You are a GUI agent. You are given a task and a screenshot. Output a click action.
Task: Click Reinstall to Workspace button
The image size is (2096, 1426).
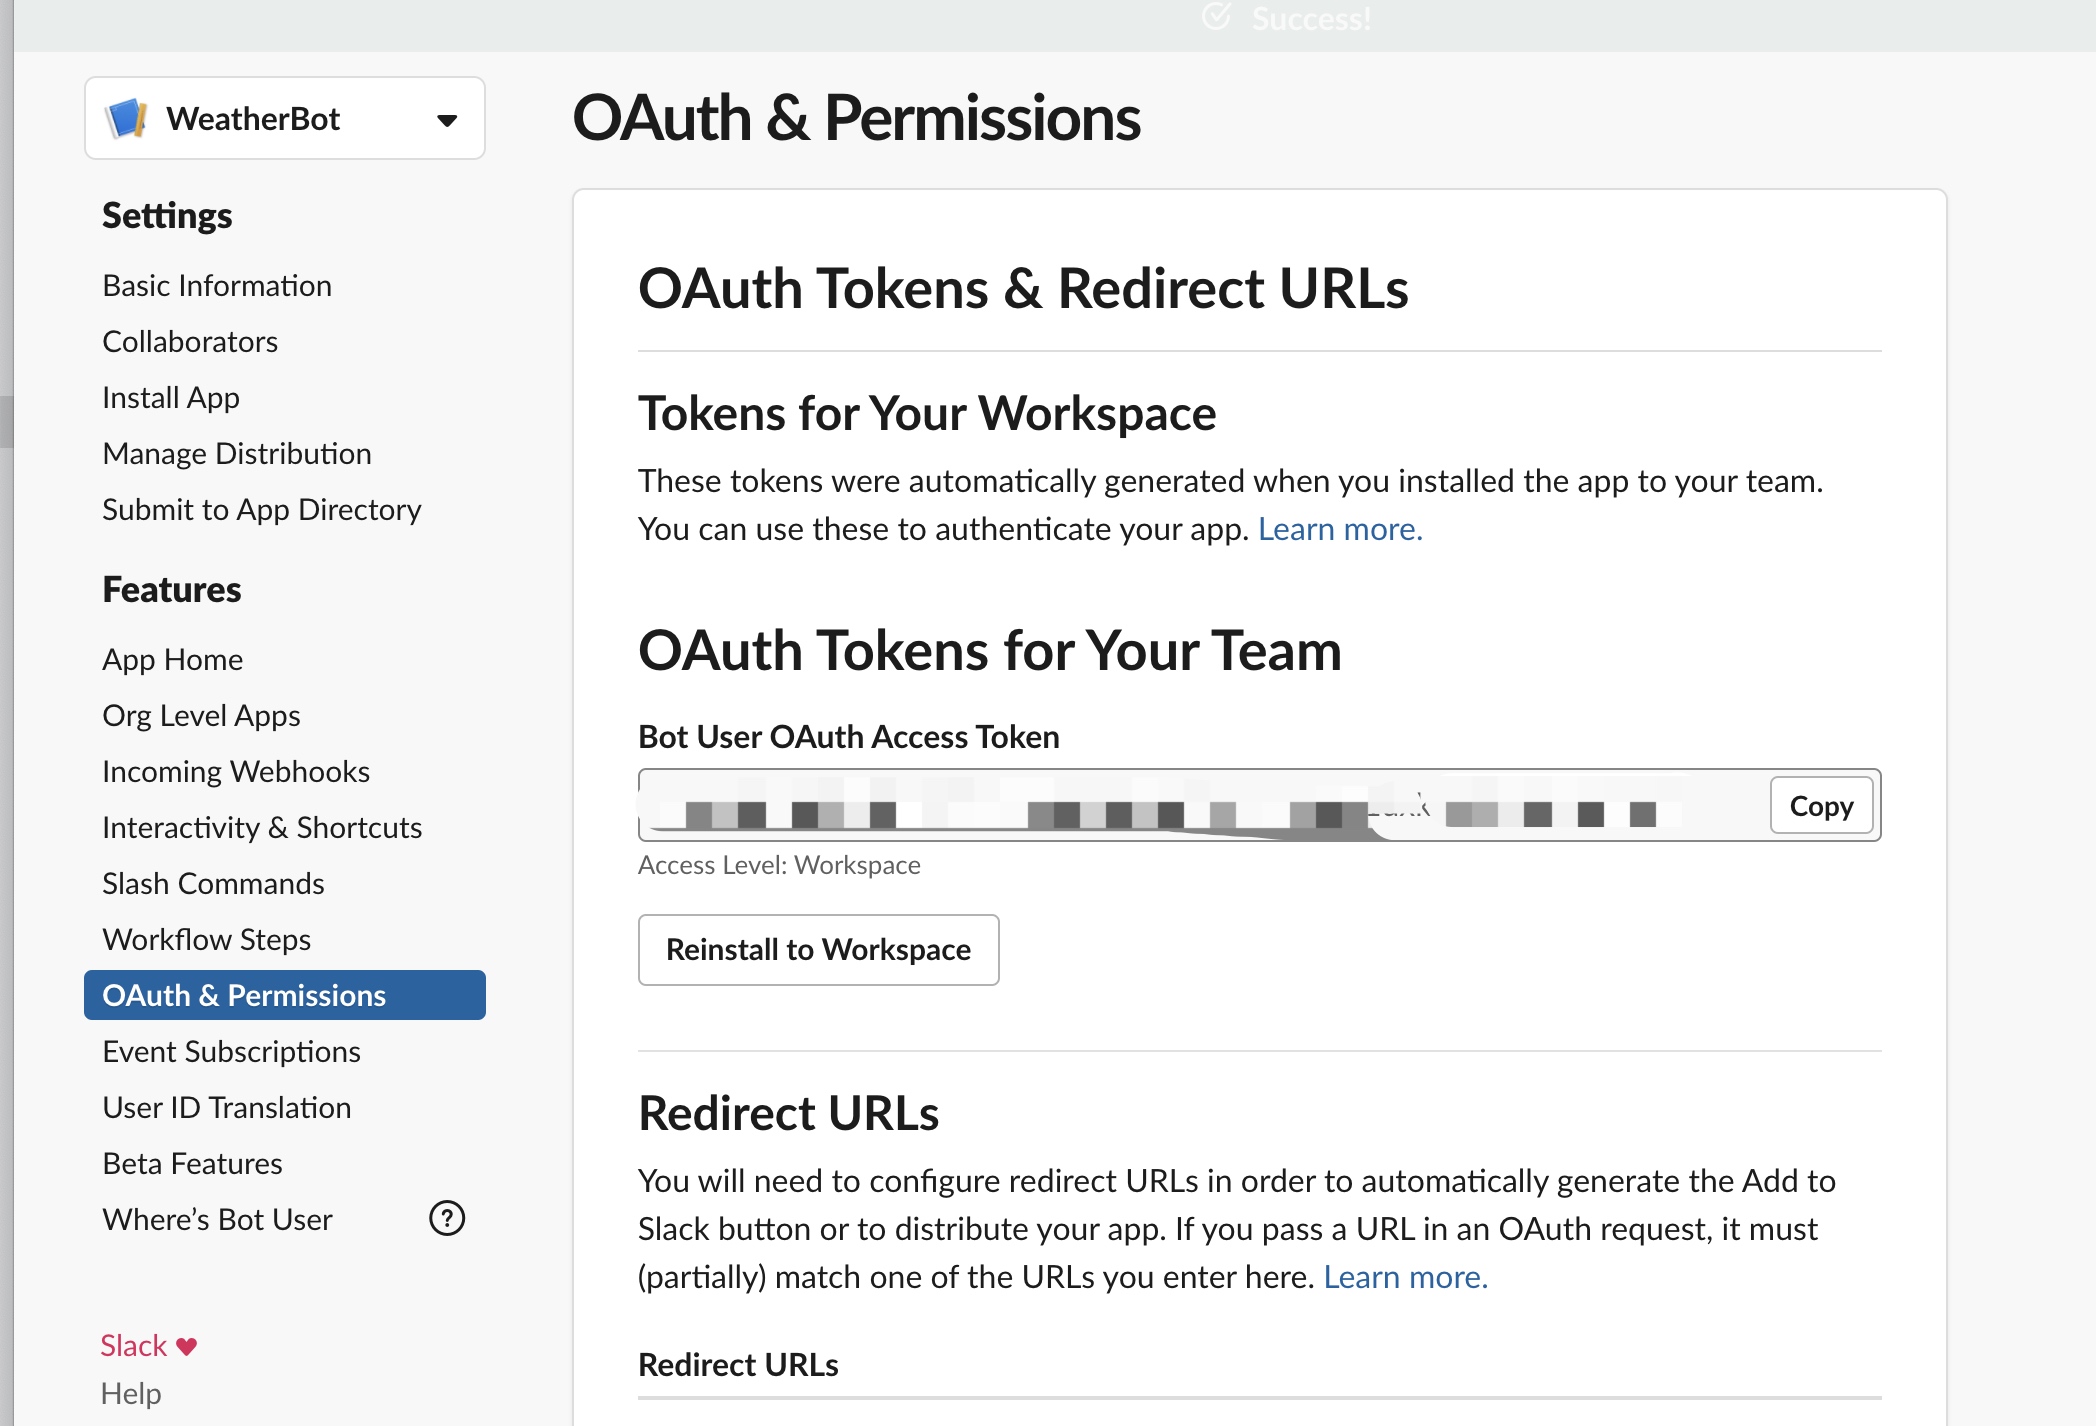(818, 949)
